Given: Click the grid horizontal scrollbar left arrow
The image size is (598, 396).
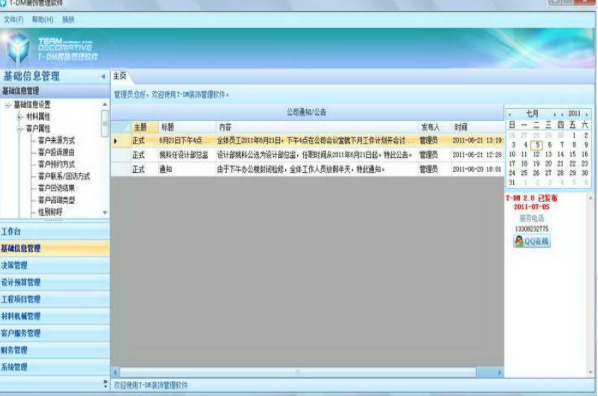Looking at the screenshot, I should click(116, 372).
